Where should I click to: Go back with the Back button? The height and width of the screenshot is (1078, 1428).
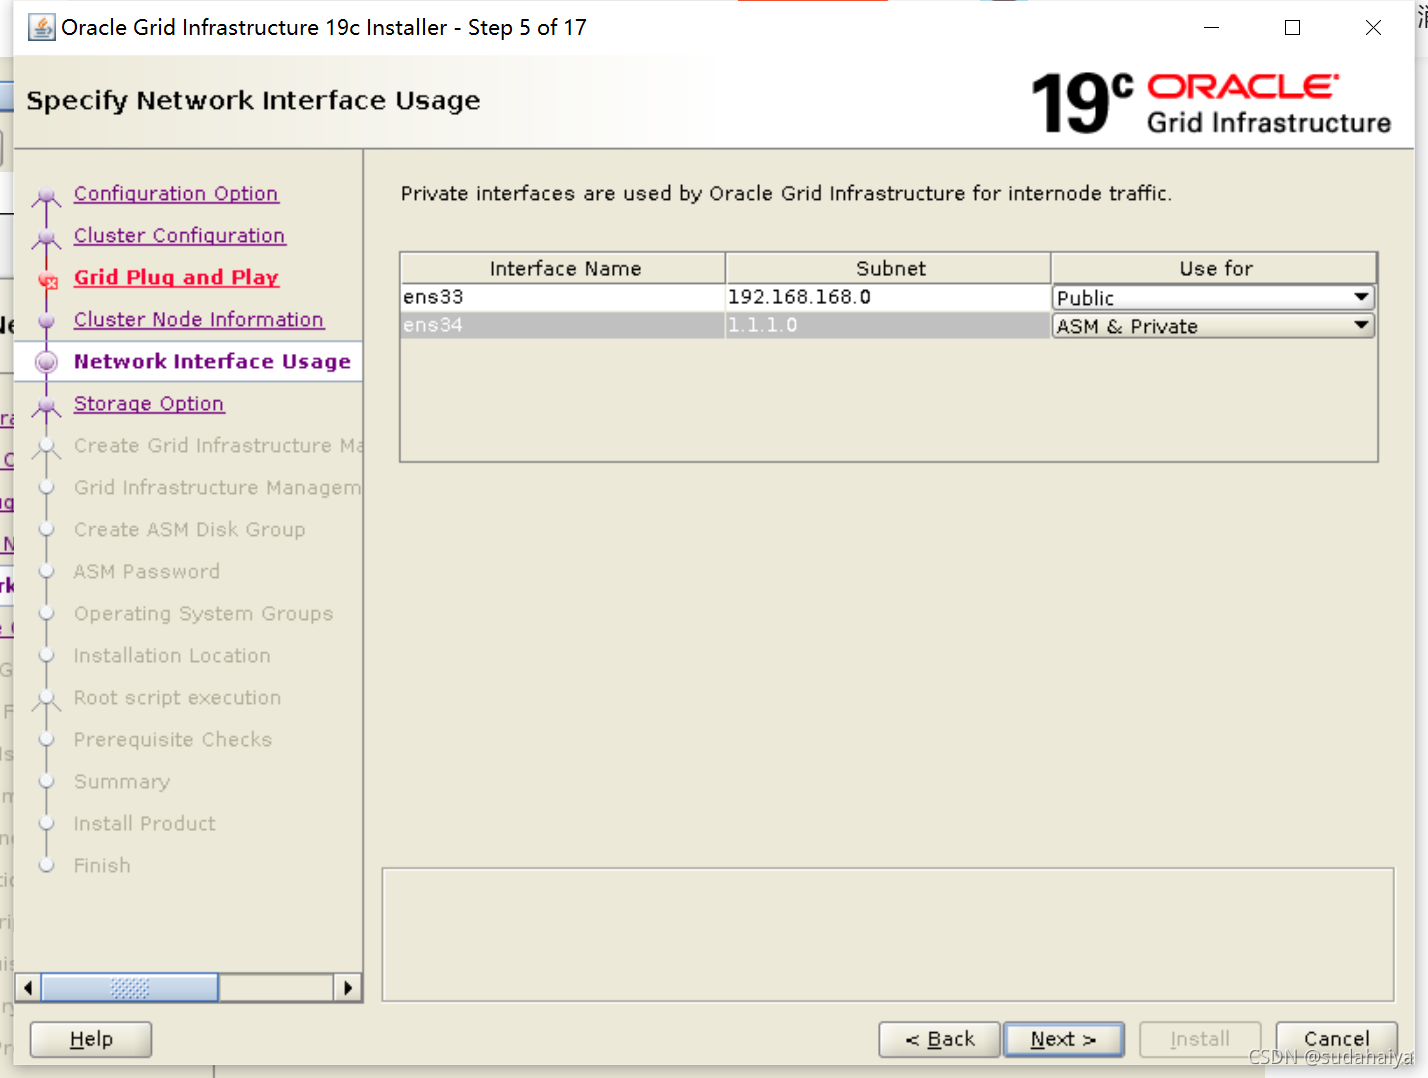coord(940,1040)
